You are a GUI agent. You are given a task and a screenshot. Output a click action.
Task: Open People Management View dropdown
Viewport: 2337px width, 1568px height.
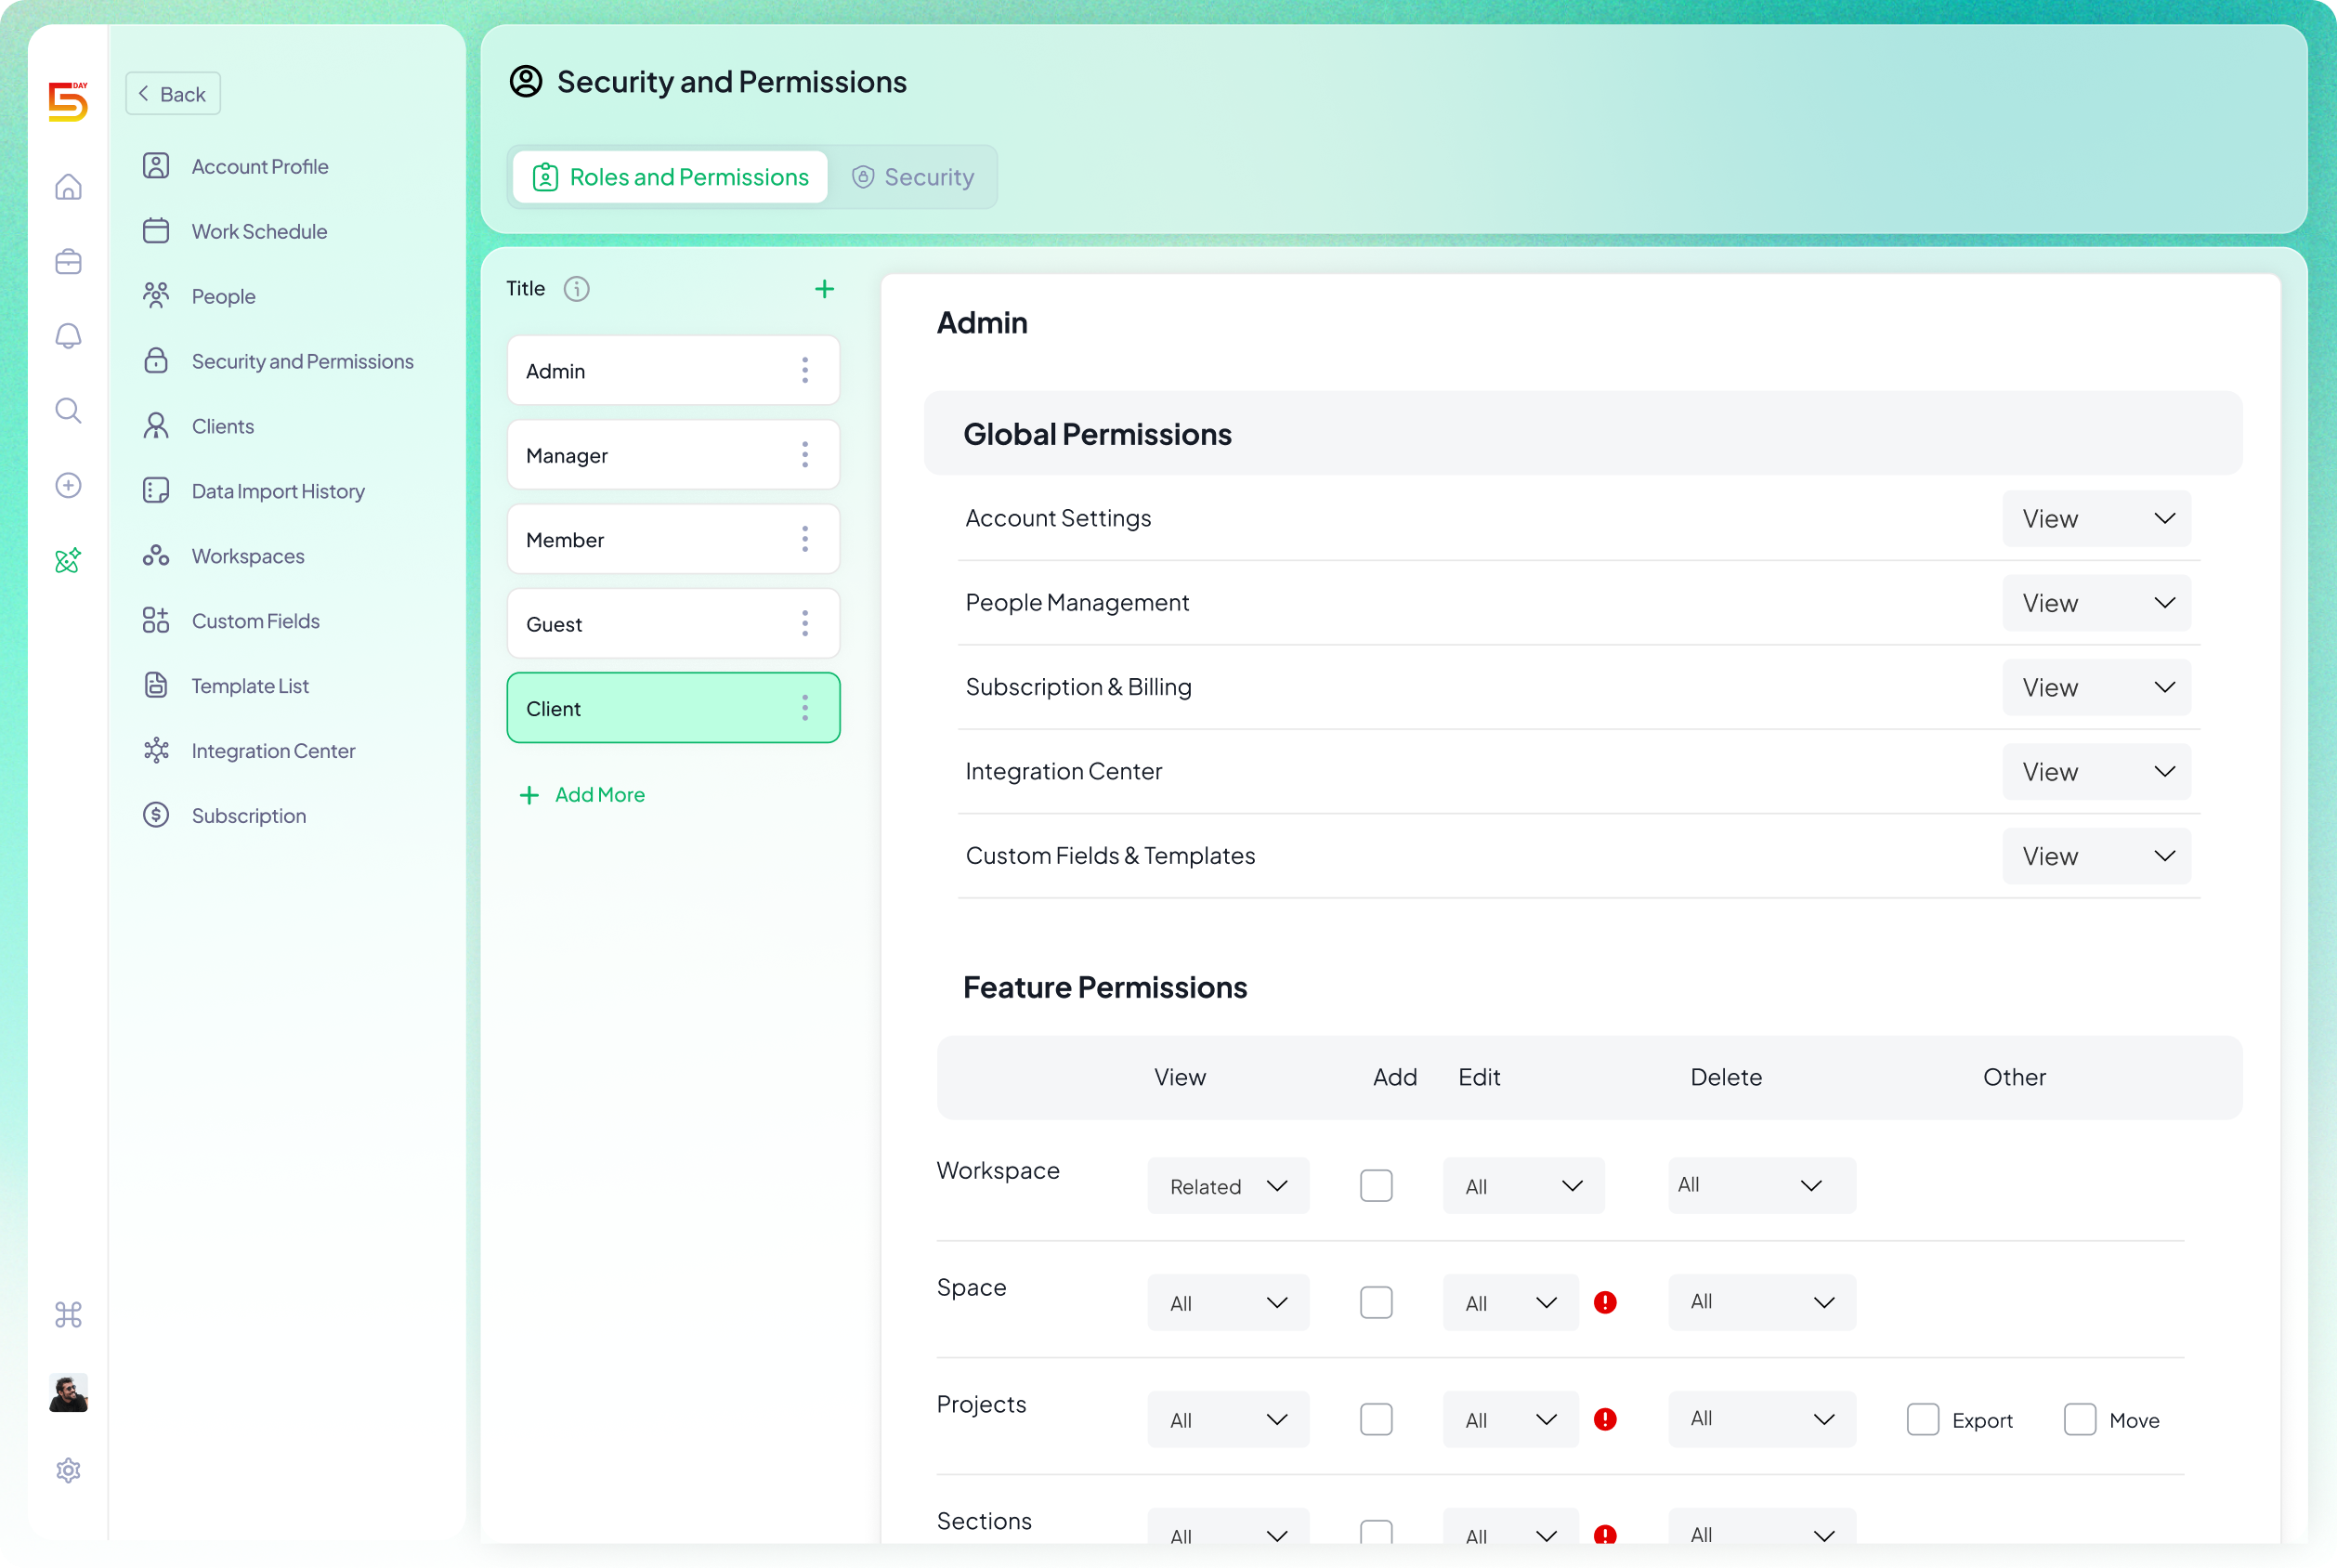pos(2096,603)
